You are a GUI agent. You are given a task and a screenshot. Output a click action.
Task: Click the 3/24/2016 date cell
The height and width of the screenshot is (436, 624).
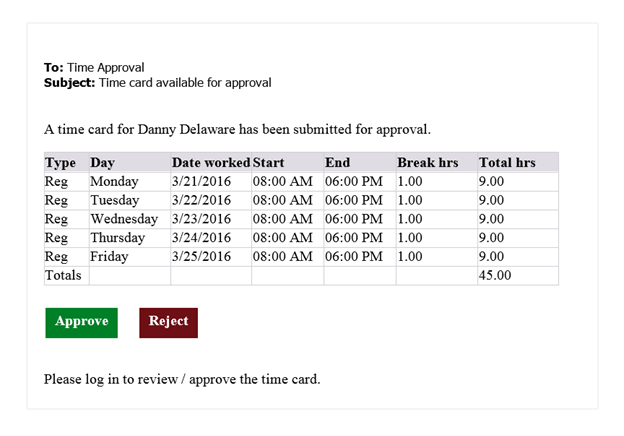click(x=211, y=237)
